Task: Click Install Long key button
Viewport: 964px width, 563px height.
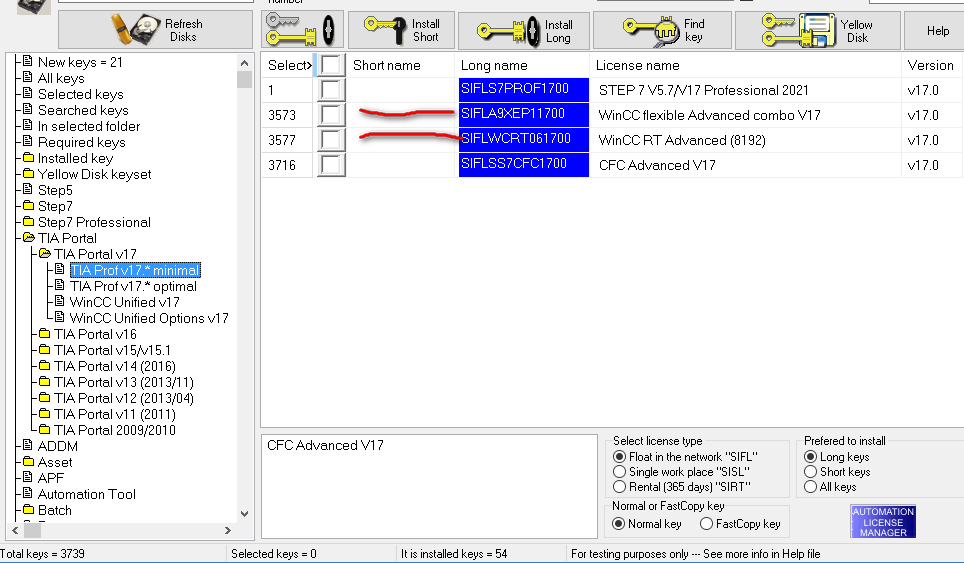Action: click(524, 31)
